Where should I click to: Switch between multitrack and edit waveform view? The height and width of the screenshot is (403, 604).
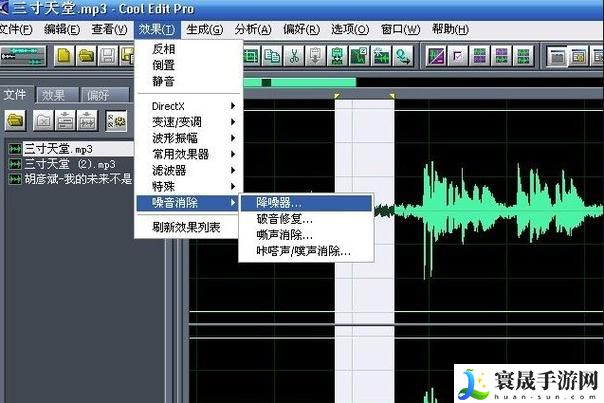tap(23, 56)
